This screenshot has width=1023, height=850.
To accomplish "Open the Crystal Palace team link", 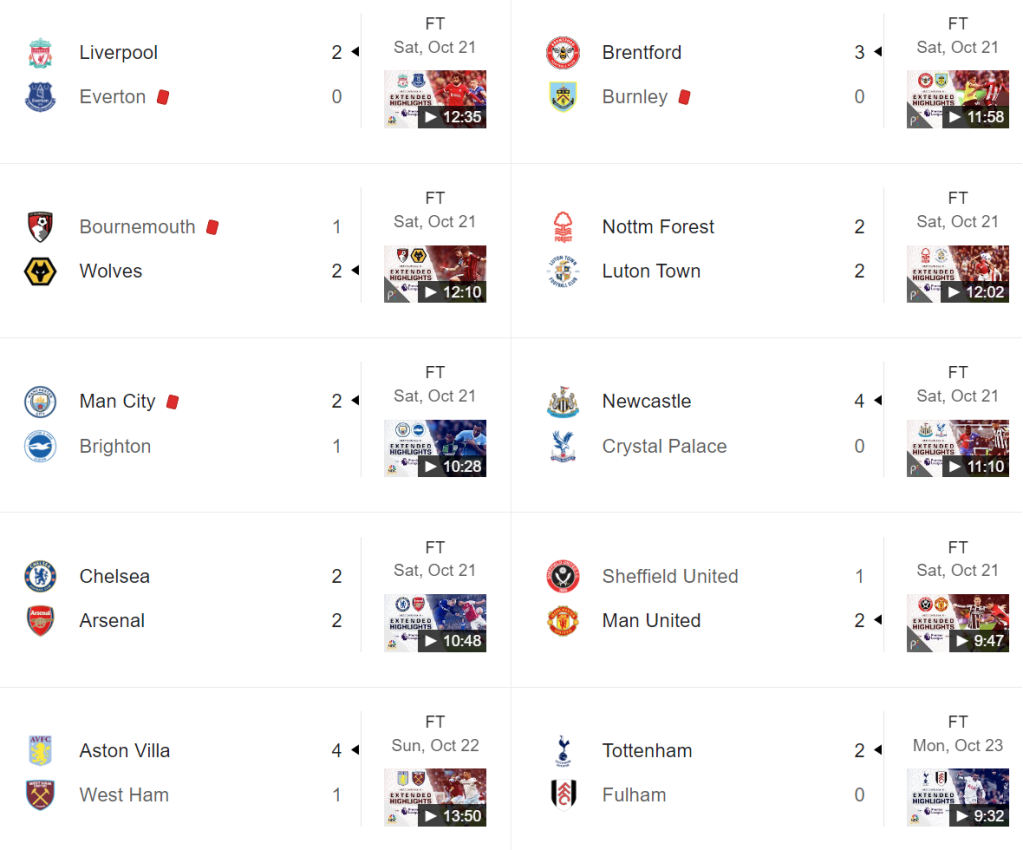I will (664, 446).
